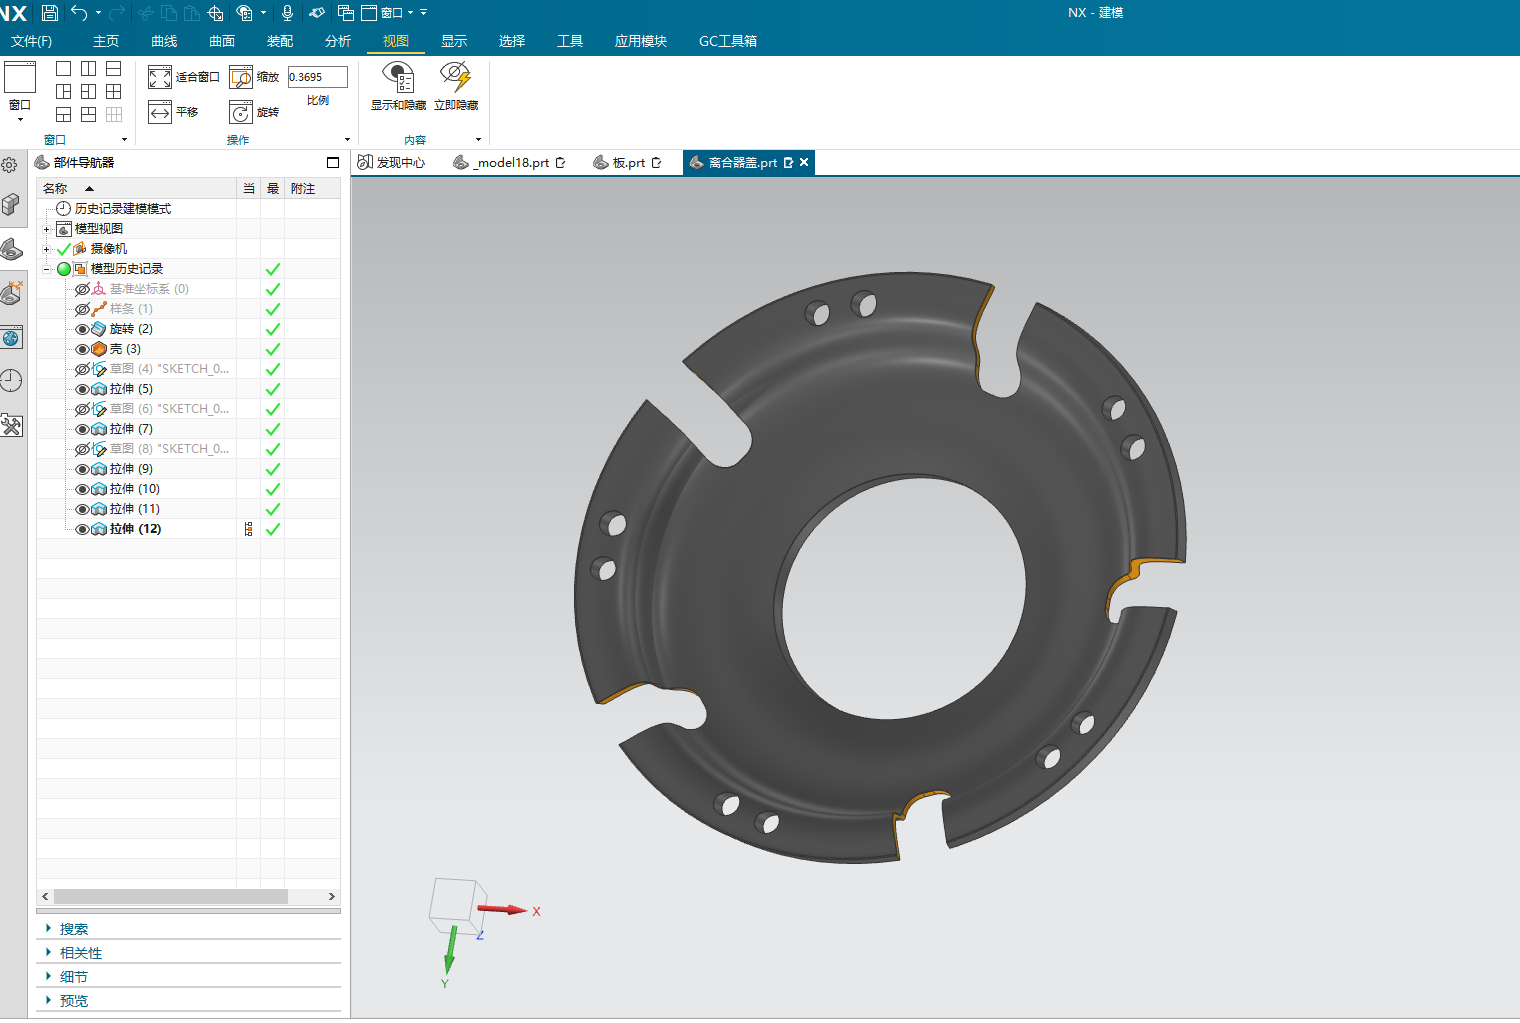This screenshot has width=1520, height=1023.
Task: Open the Undo history dropdown arrow
Action: coord(98,13)
